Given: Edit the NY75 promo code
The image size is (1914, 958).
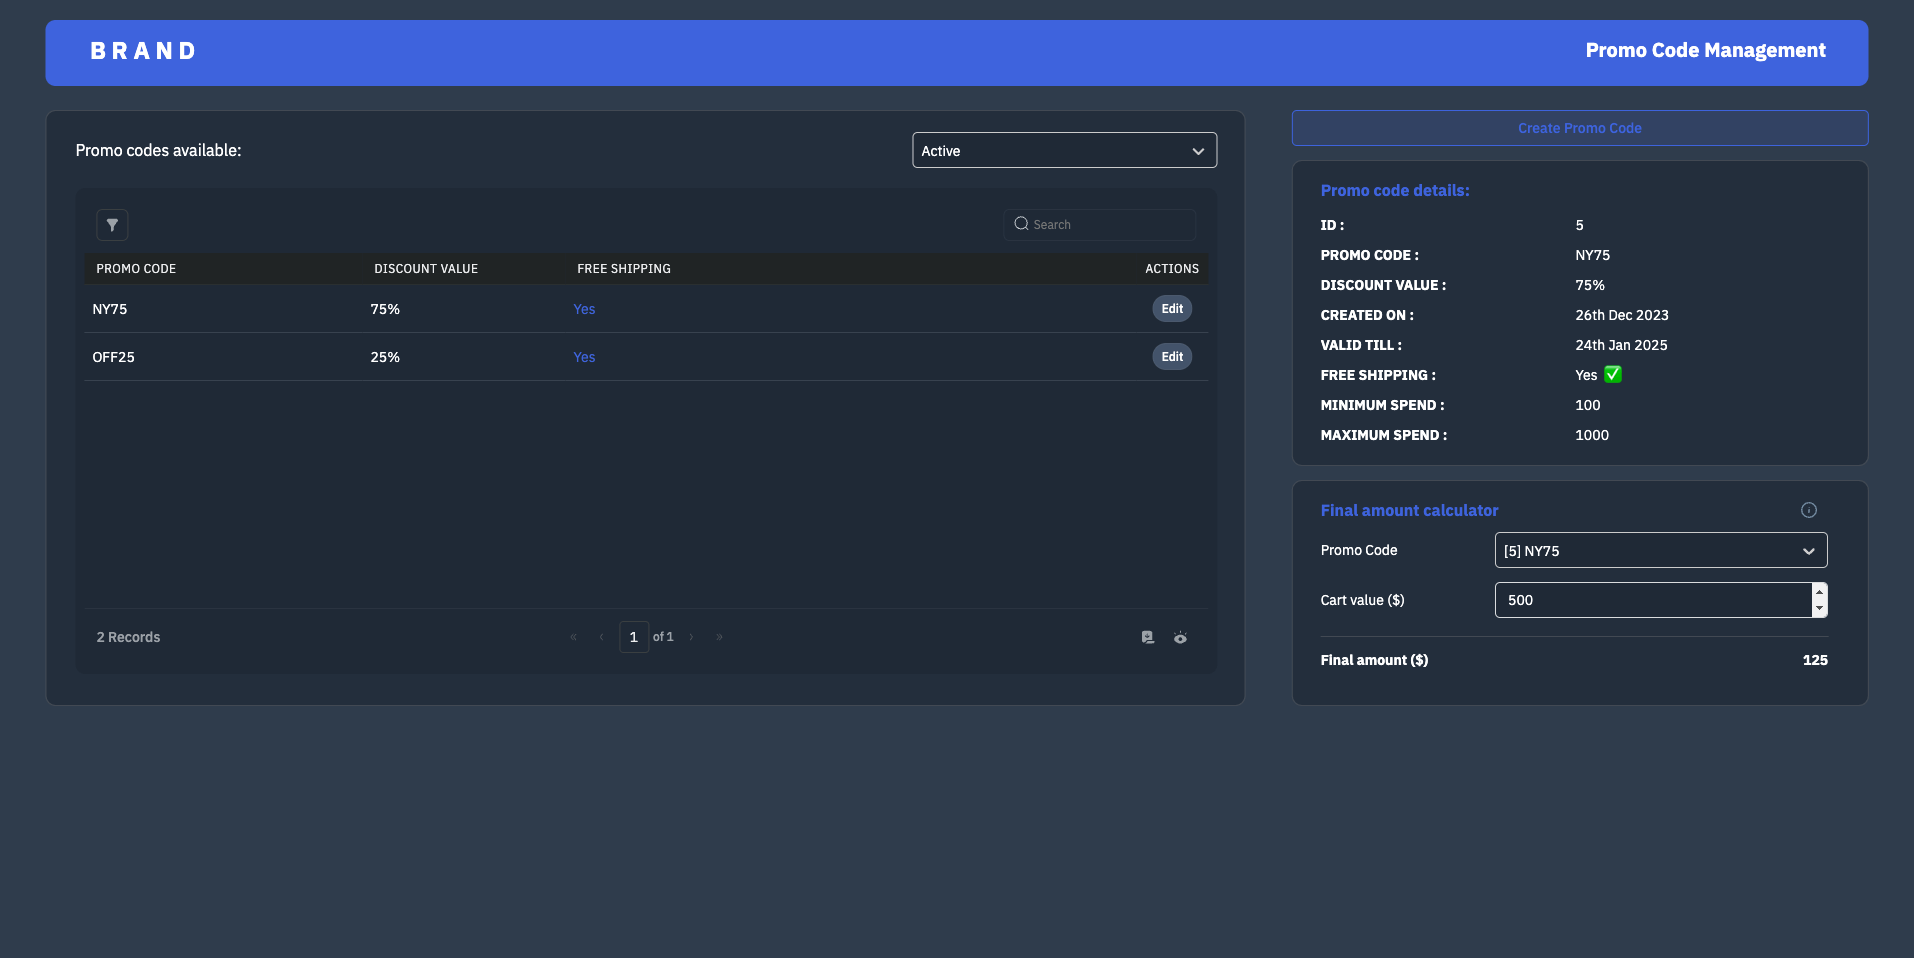Looking at the screenshot, I should point(1171,309).
